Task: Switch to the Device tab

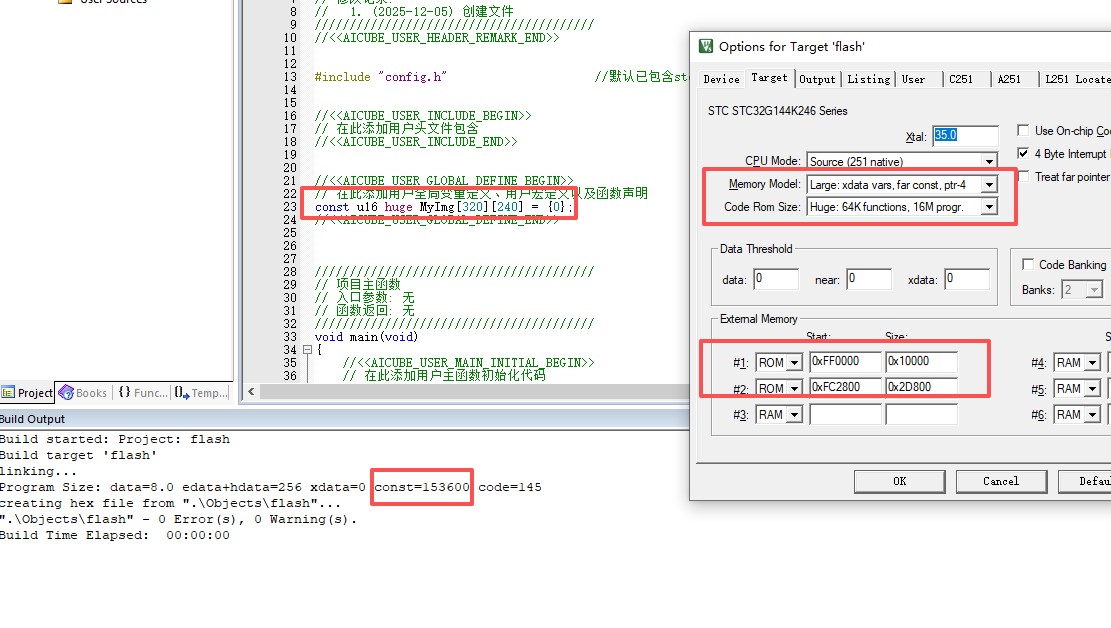Action: click(x=721, y=79)
